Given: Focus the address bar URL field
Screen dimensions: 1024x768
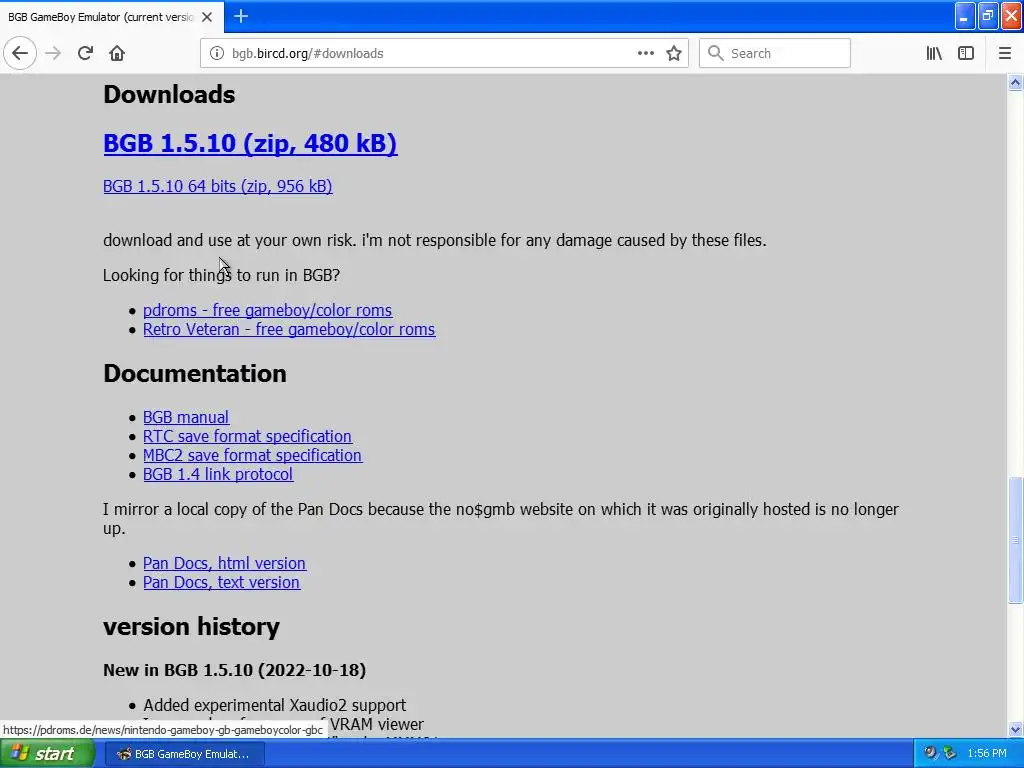Looking at the screenshot, I should [431, 53].
